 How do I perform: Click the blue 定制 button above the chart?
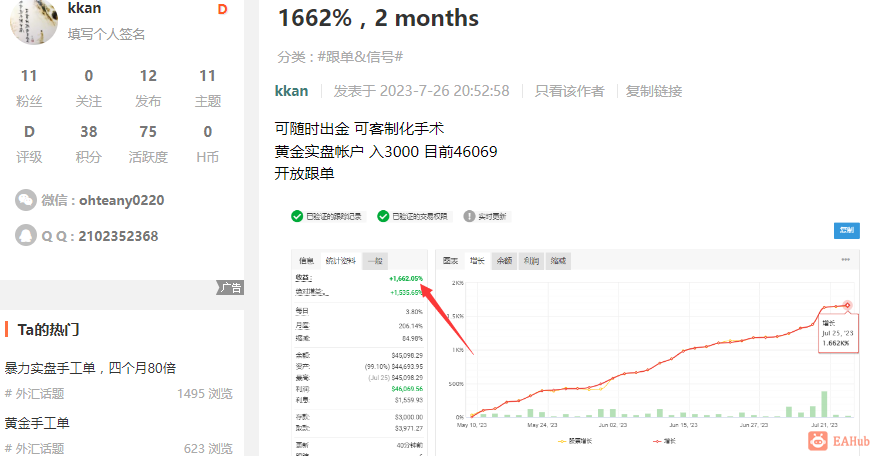pos(846,230)
